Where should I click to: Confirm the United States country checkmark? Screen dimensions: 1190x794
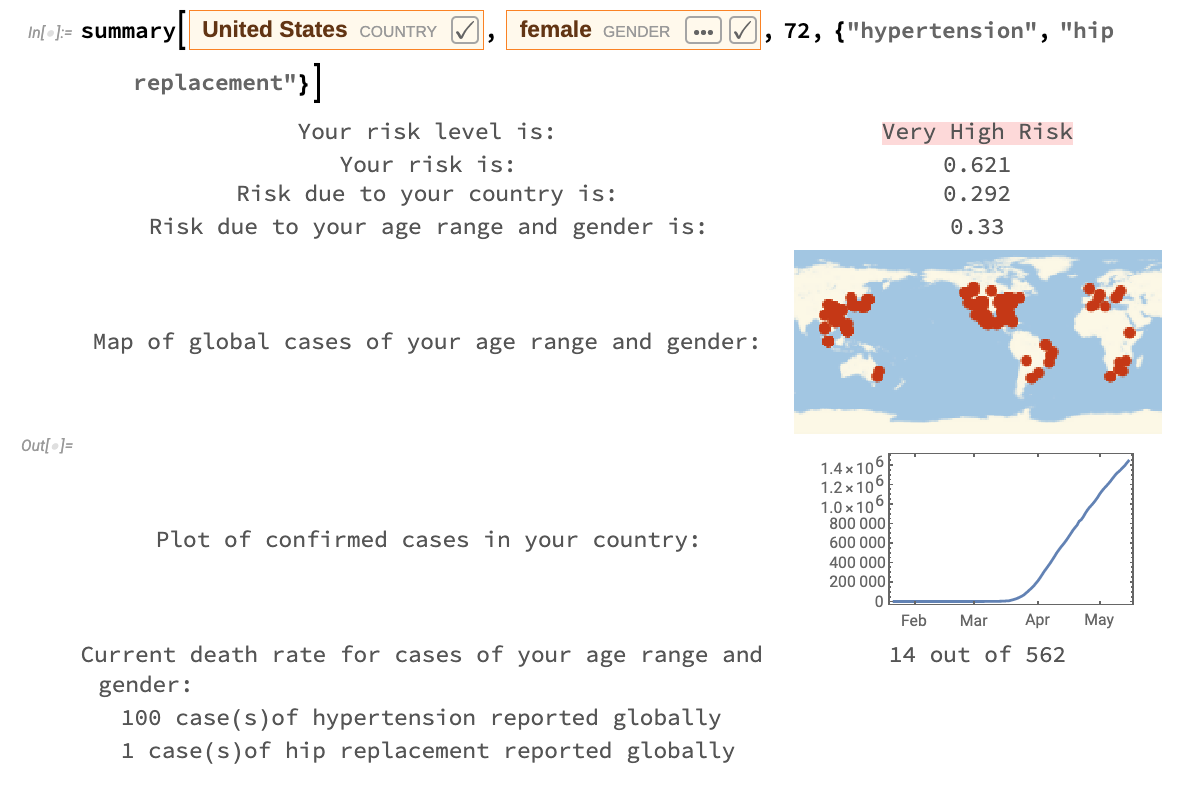(465, 31)
